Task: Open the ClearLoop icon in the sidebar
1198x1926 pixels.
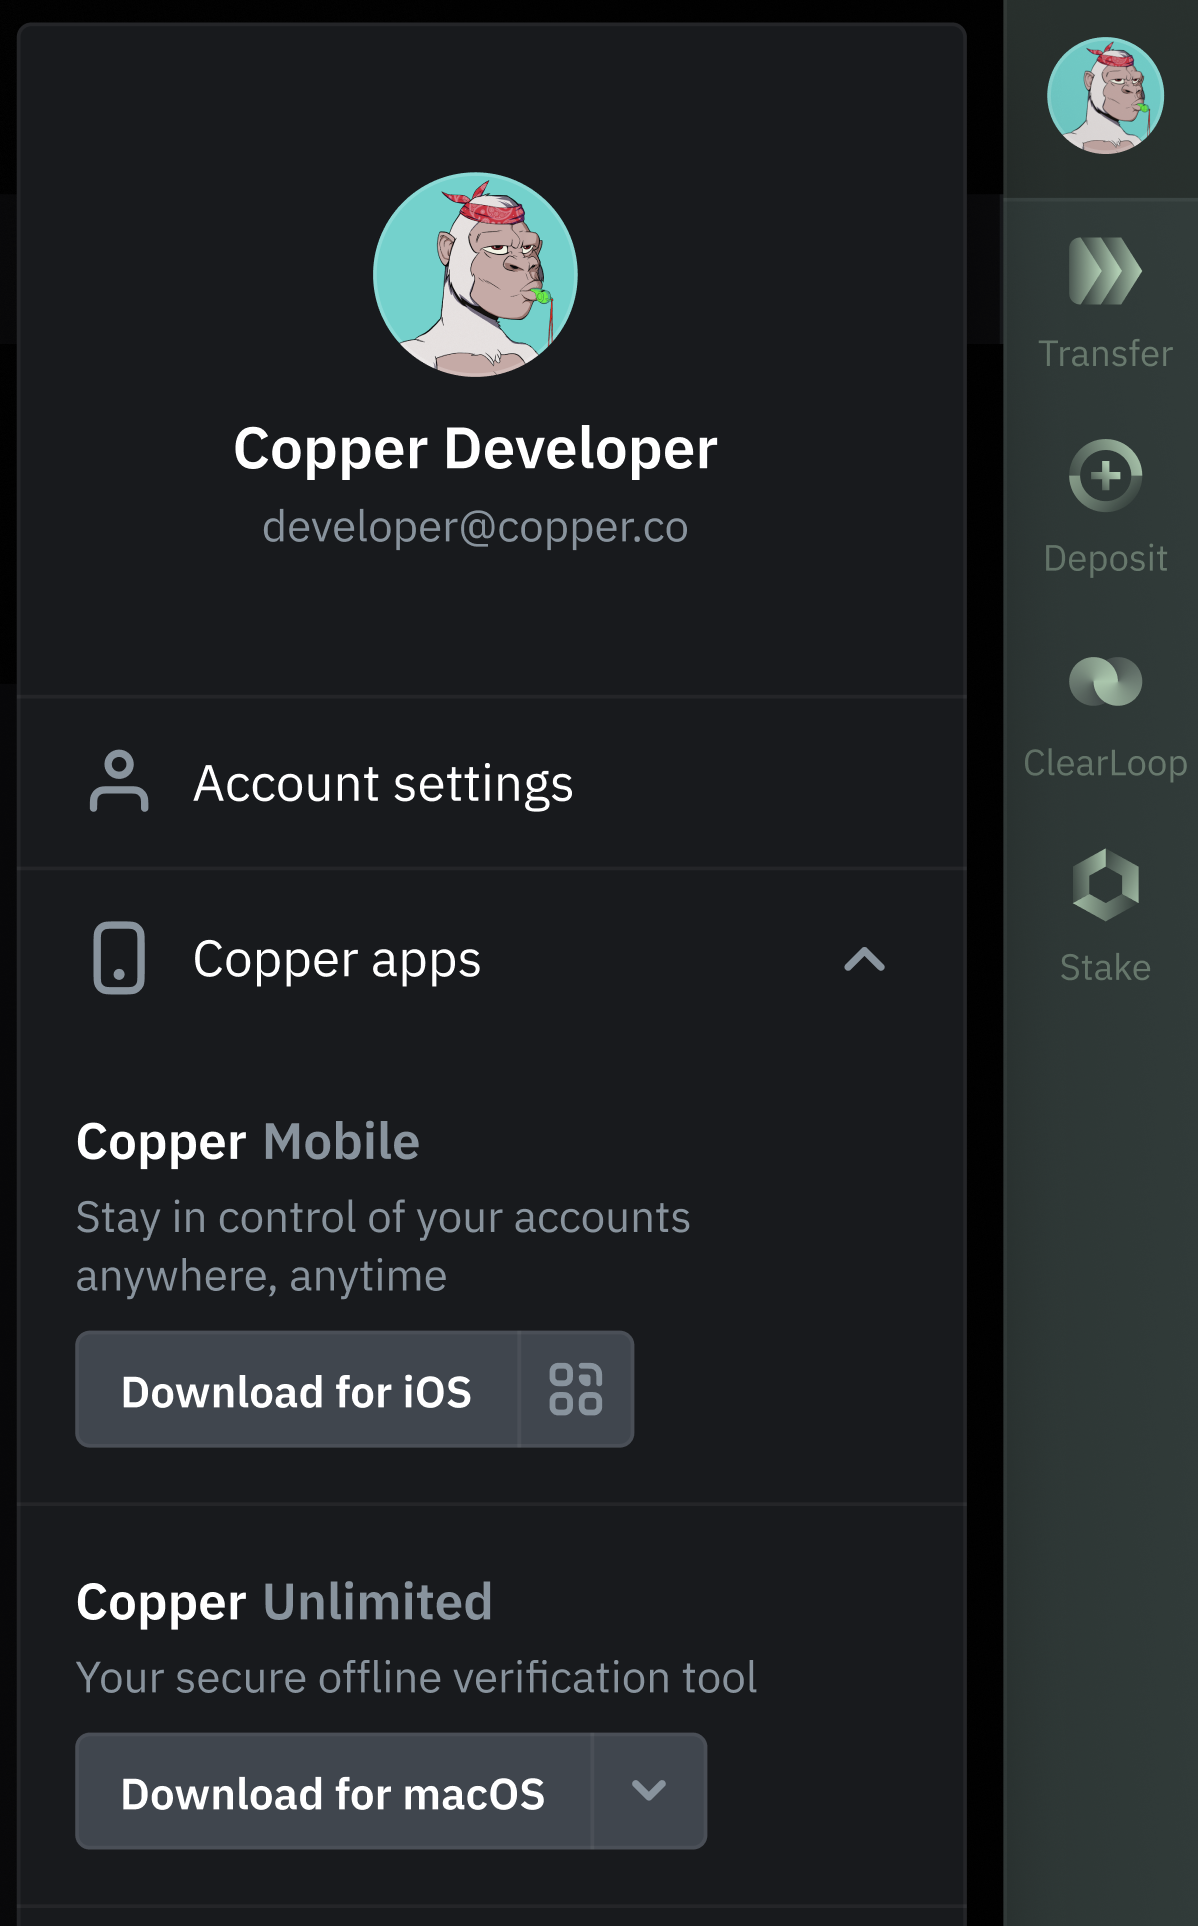Action: click(x=1105, y=681)
